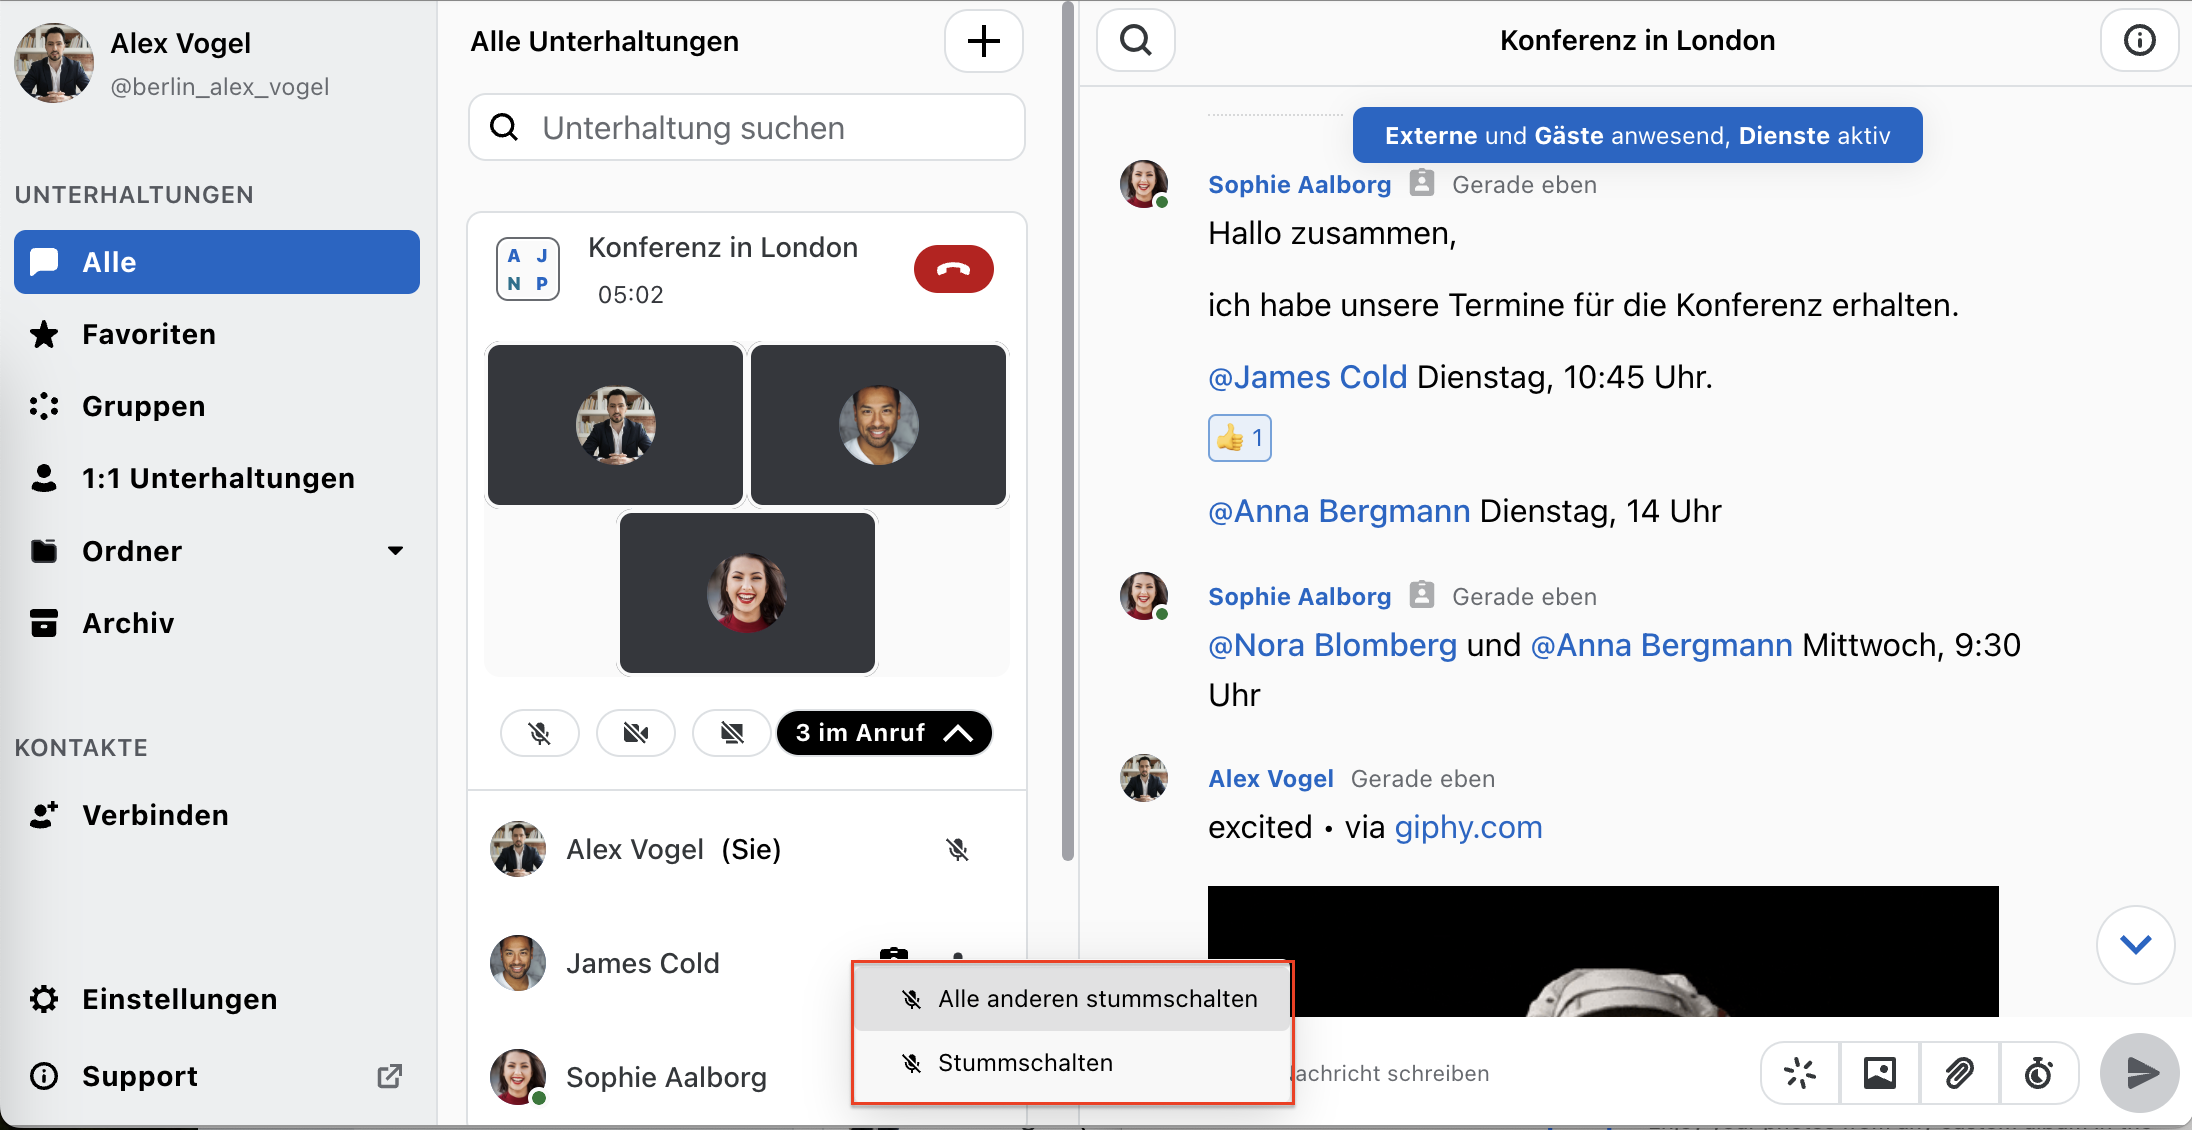The image size is (2192, 1130).
Task: Click Sophie Aalborg video tile in call
Action: (x=747, y=593)
